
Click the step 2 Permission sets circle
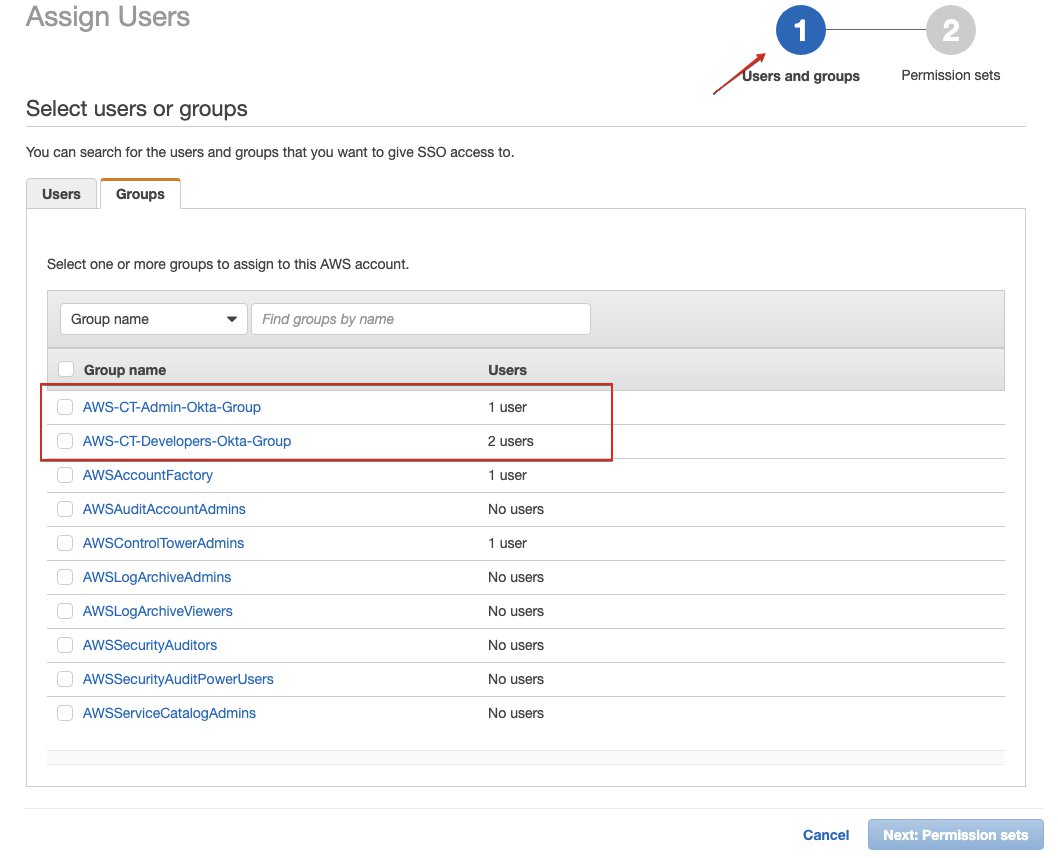pyautogui.click(x=951, y=30)
